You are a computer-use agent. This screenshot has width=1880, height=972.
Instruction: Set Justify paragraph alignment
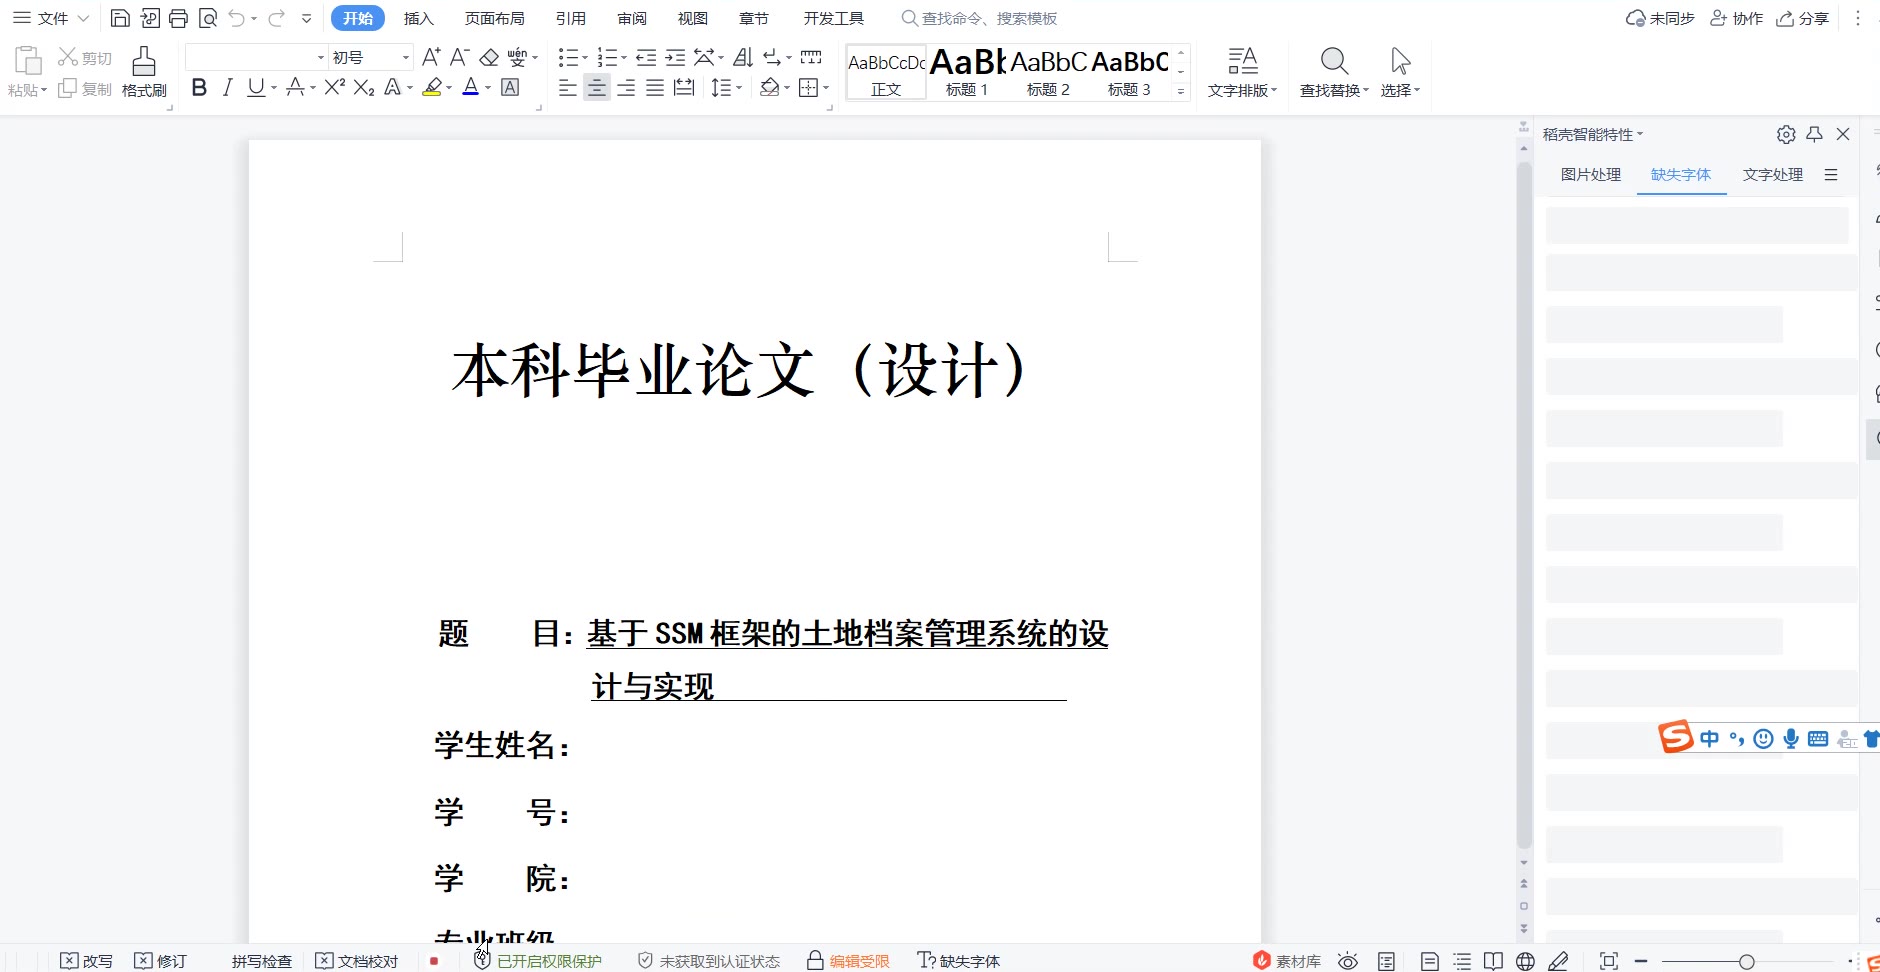(x=655, y=87)
